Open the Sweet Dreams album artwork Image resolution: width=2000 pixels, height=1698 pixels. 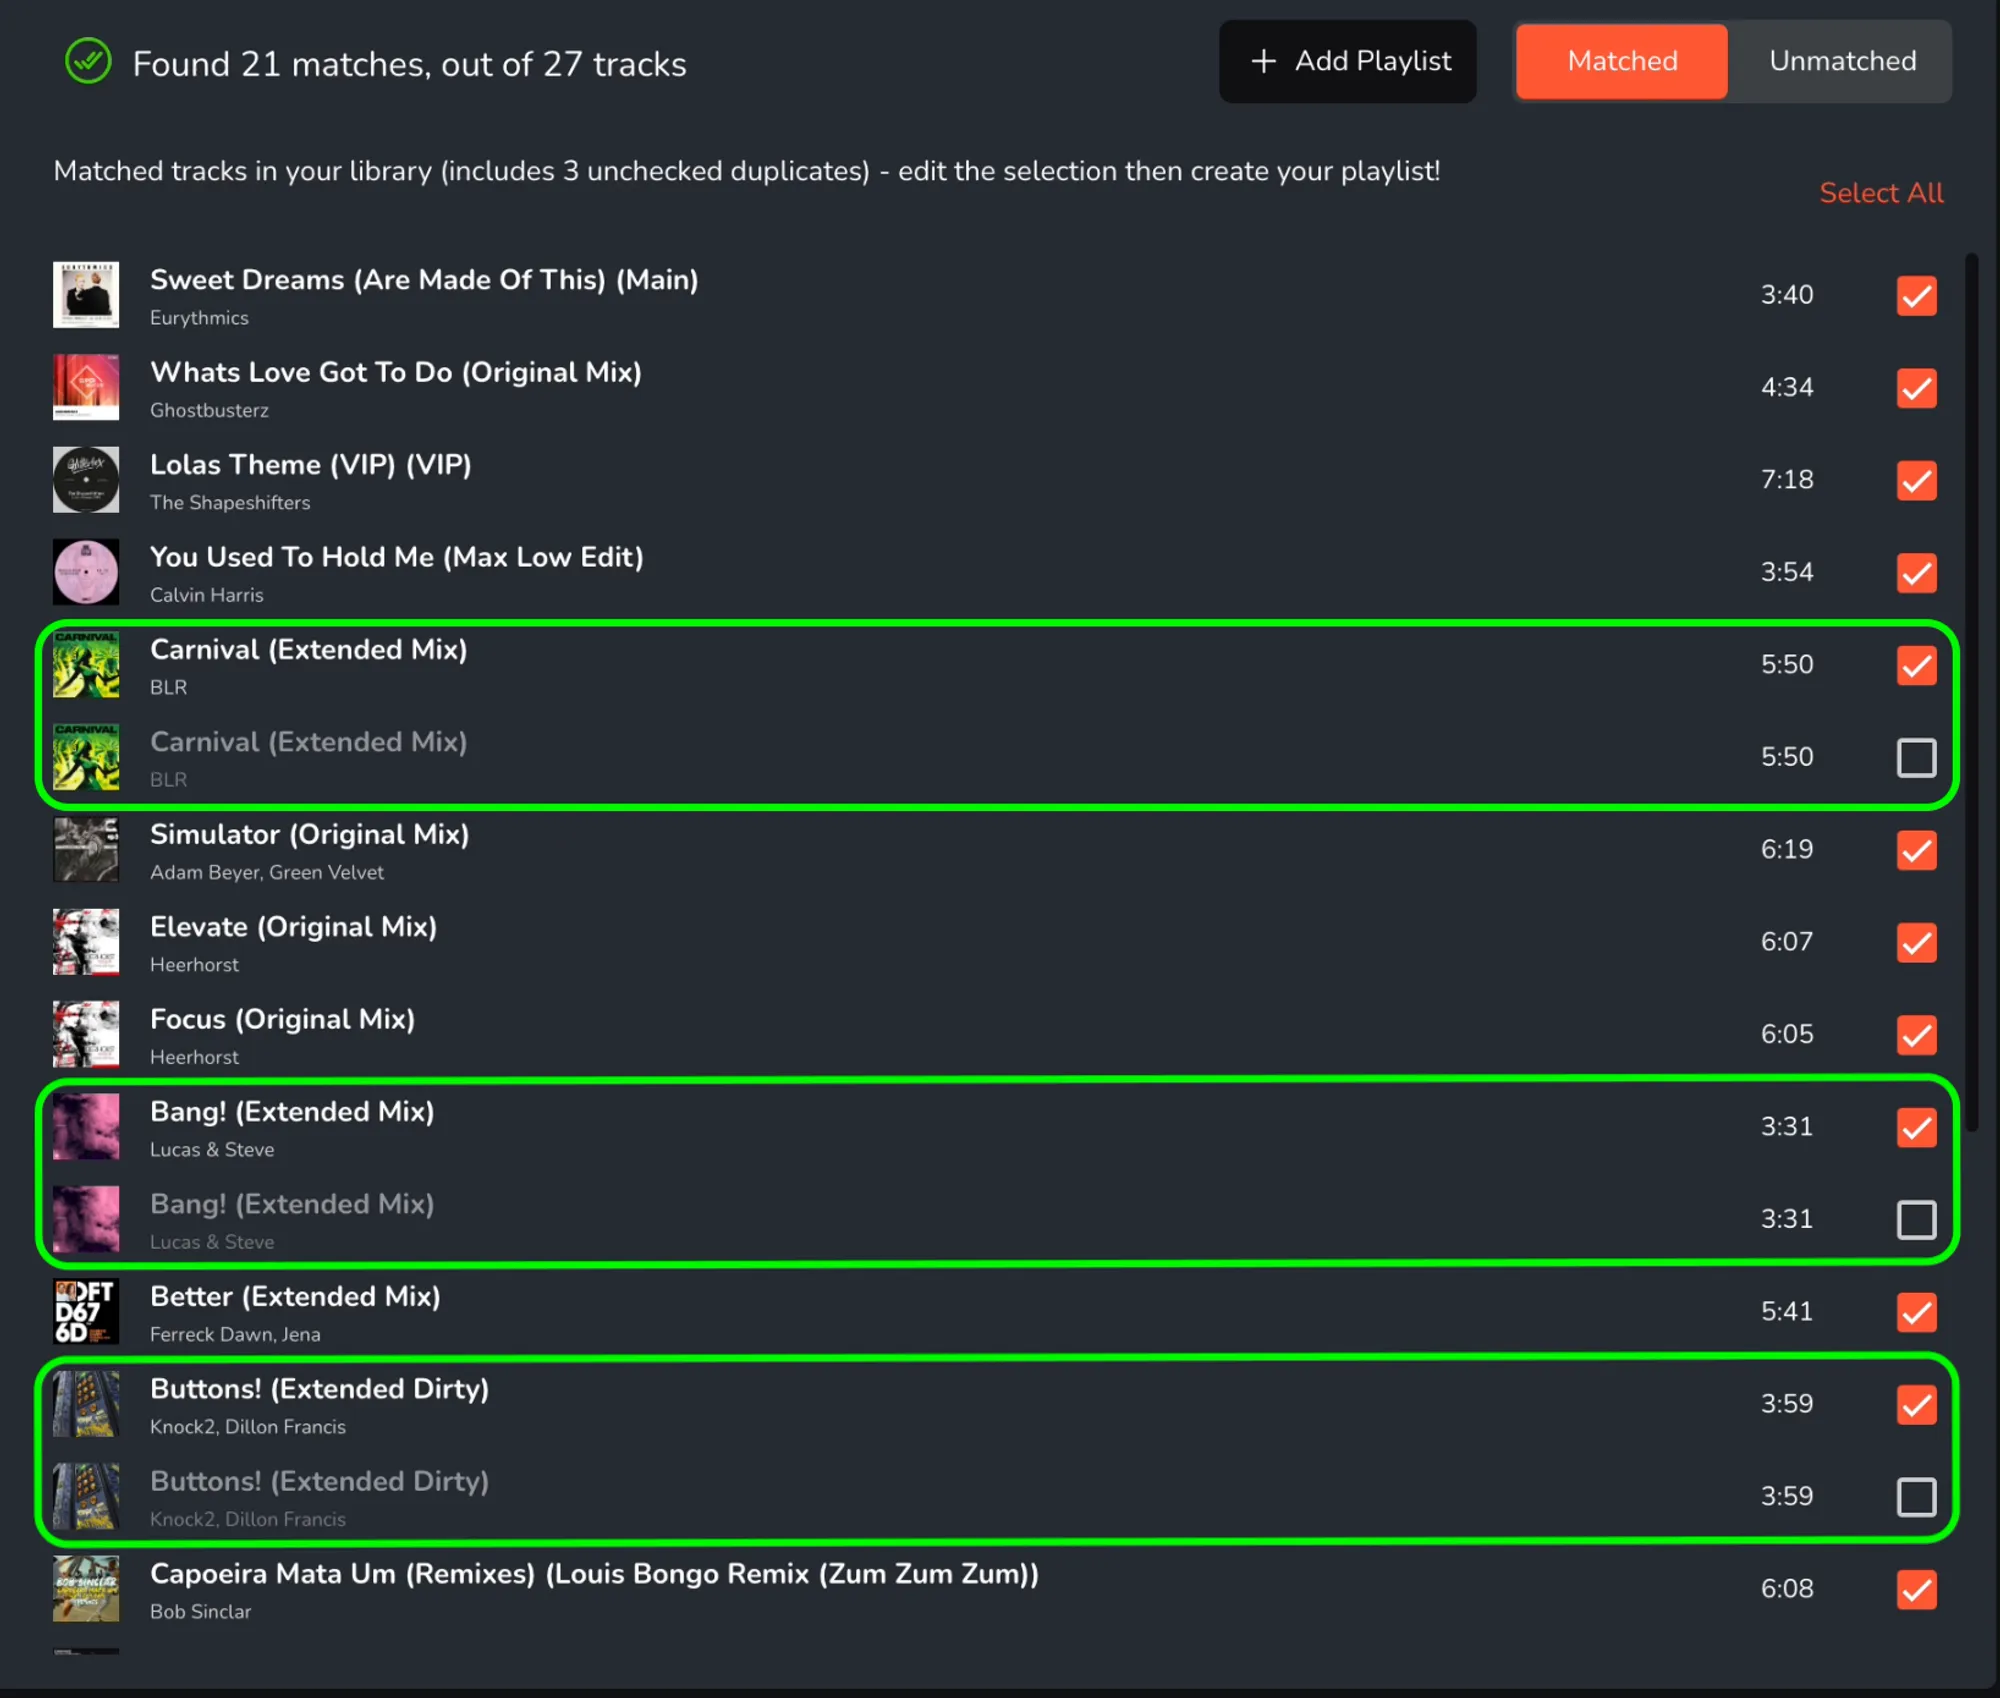point(86,295)
